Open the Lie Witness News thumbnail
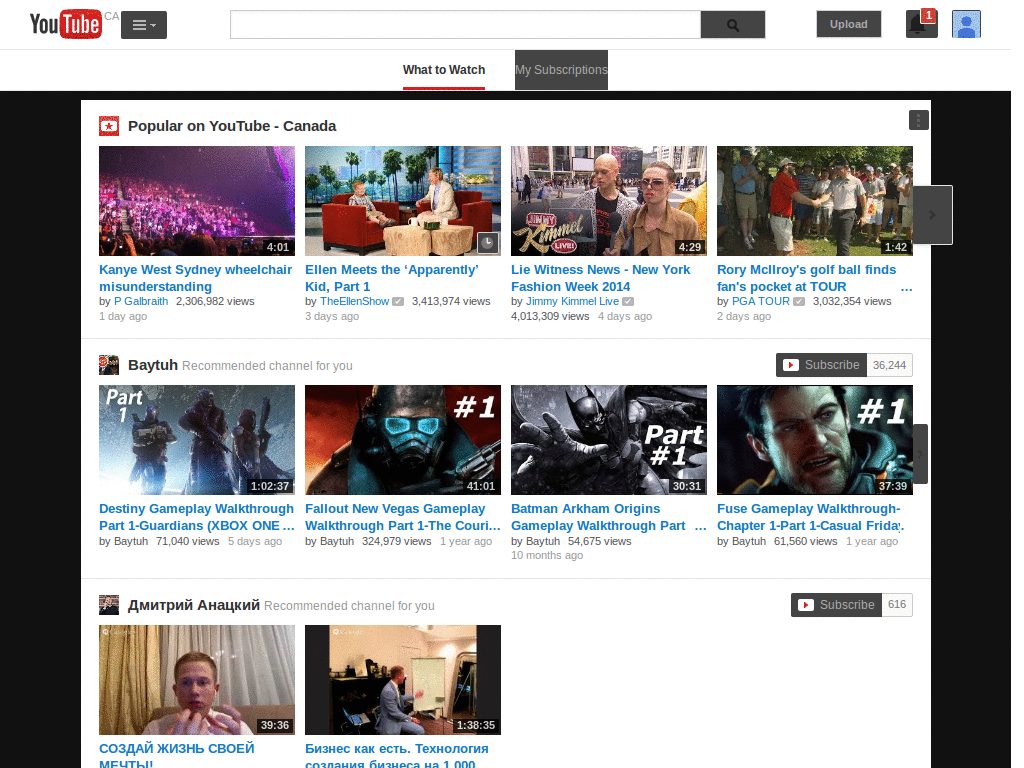Screen dimensions: 1024x768 click(609, 200)
